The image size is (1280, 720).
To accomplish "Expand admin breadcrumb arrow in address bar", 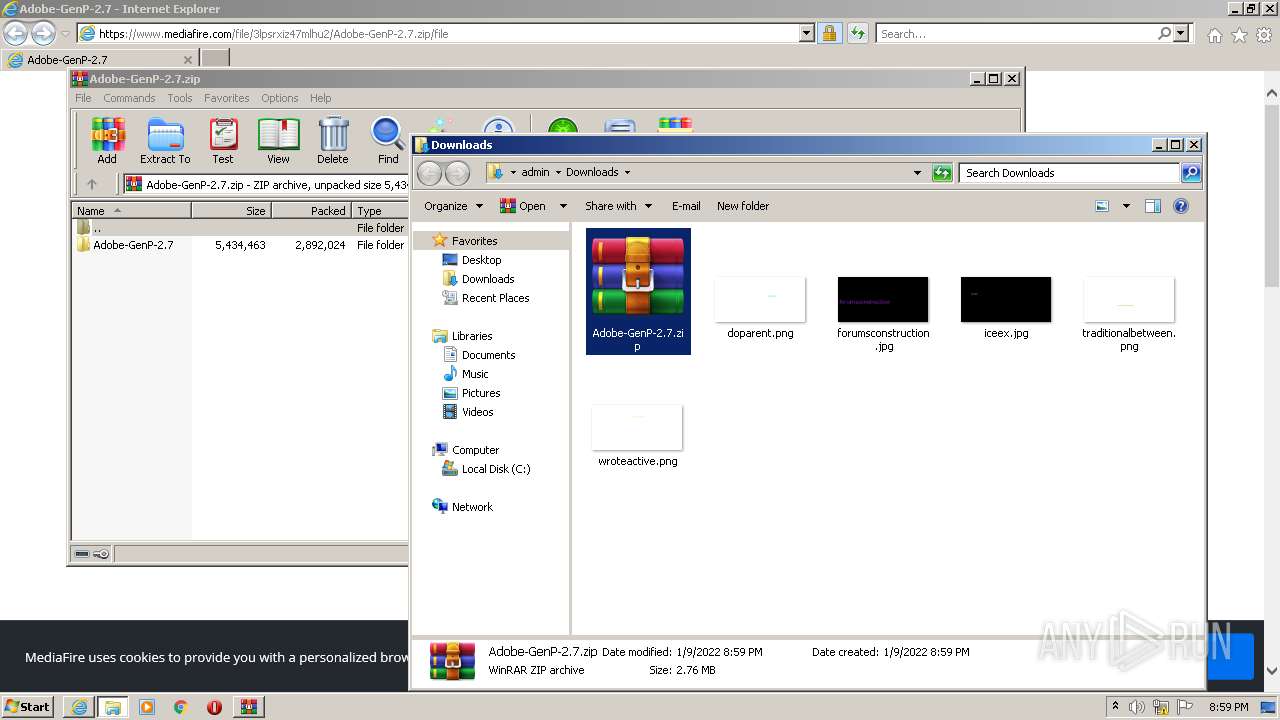I will (558, 172).
